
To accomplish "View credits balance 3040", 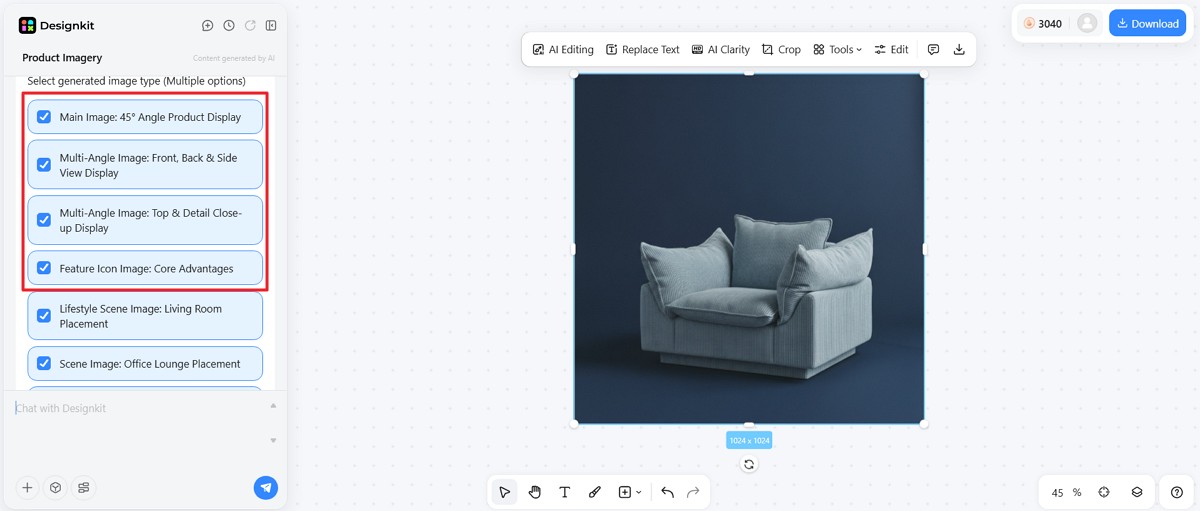I will coord(1042,23).
